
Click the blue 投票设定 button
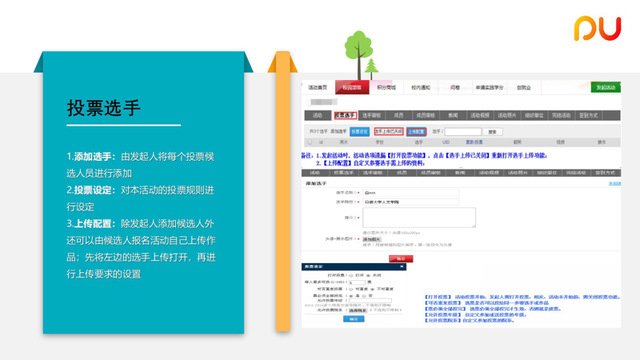360,131
